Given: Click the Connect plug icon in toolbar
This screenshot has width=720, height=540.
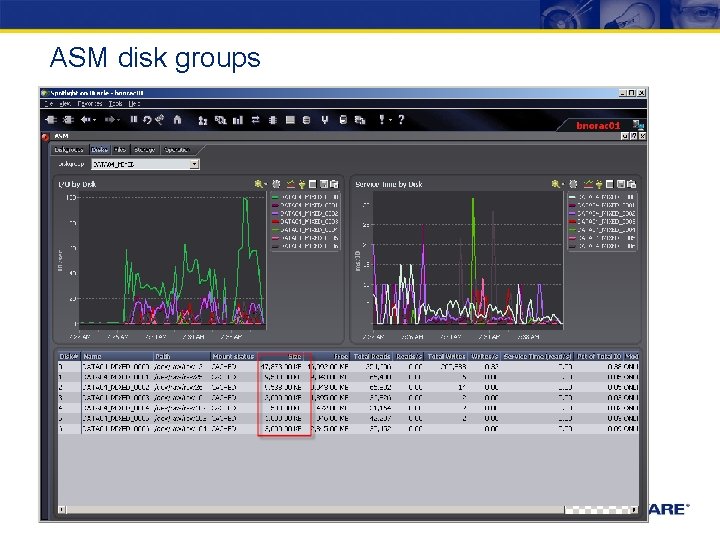Looking at the screenshot, I should [x=51, y=120].
